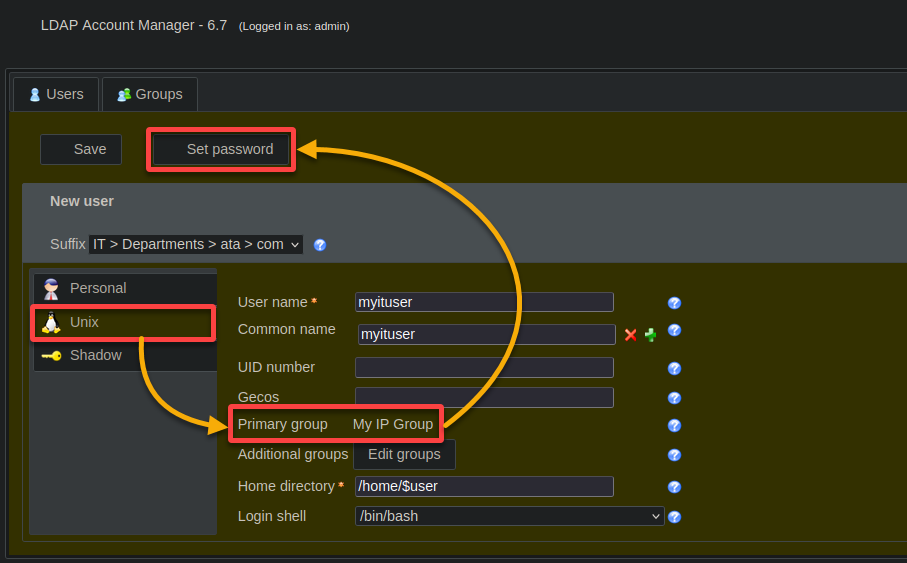Click the My IP Group primary group value
907x563 pixels.
[393, 424]
